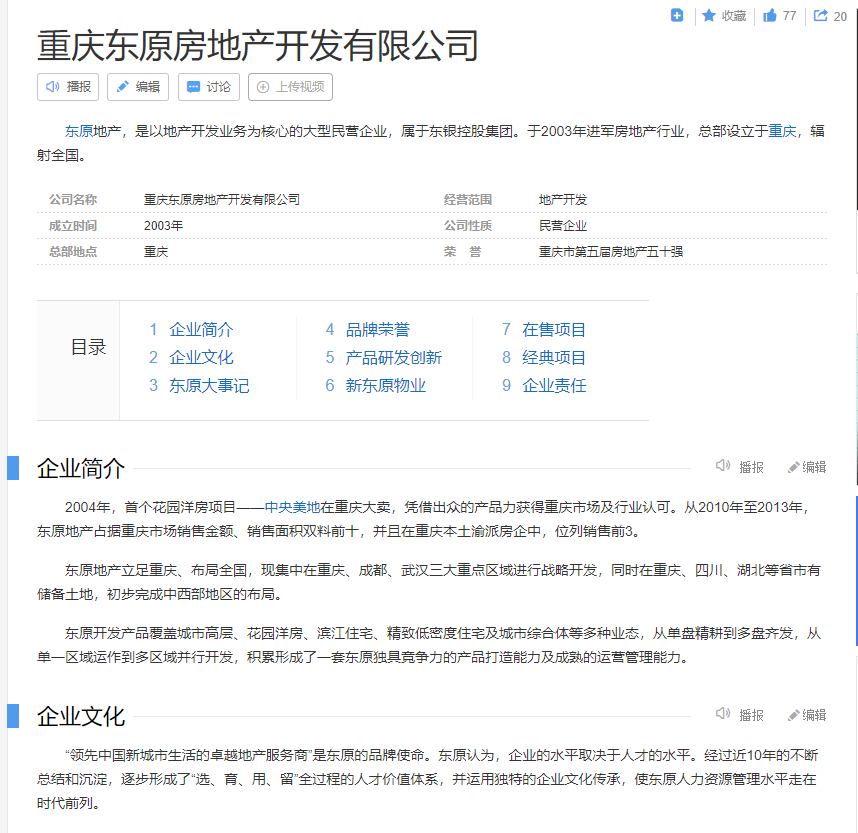Open the 中央美地 link
This screenshot has height=833, width=858.
(x=292, y=507)
